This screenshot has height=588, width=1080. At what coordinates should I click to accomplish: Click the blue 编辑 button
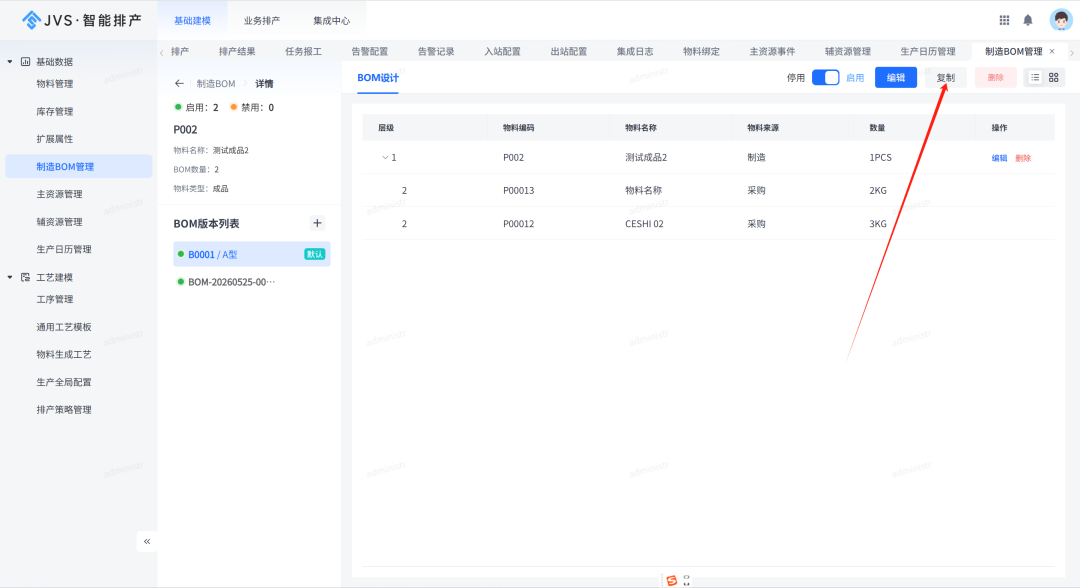click(x=895, y=78)
